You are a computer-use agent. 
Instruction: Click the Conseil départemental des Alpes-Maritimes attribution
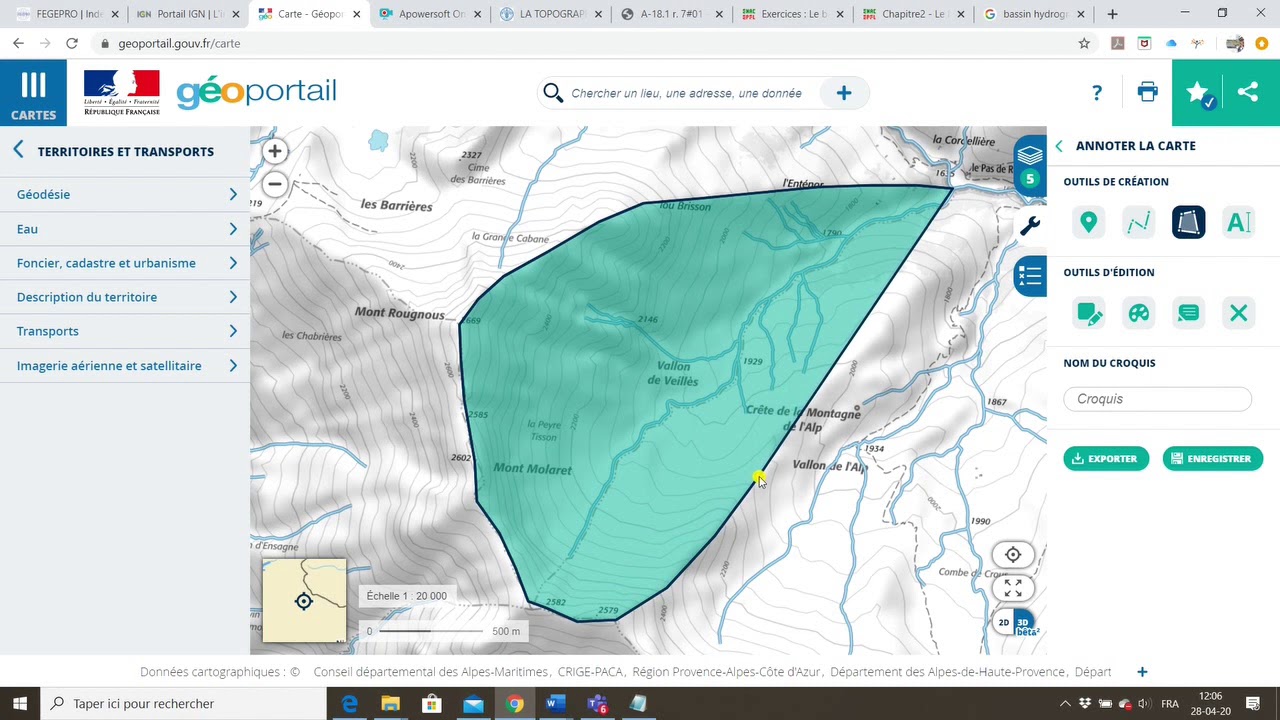[430, 672]
